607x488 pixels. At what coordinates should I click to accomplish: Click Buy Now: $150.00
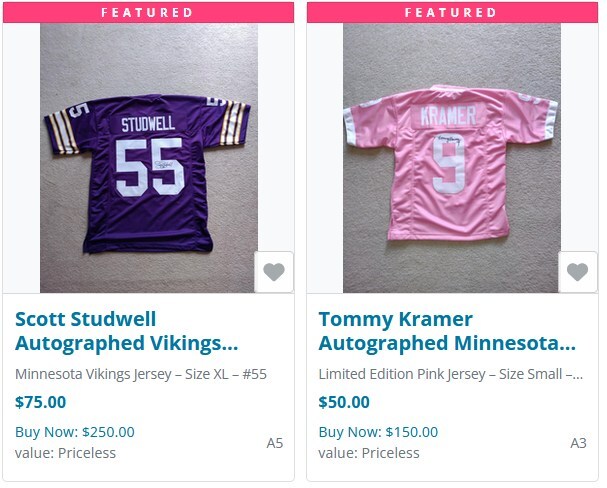(378, 432)
